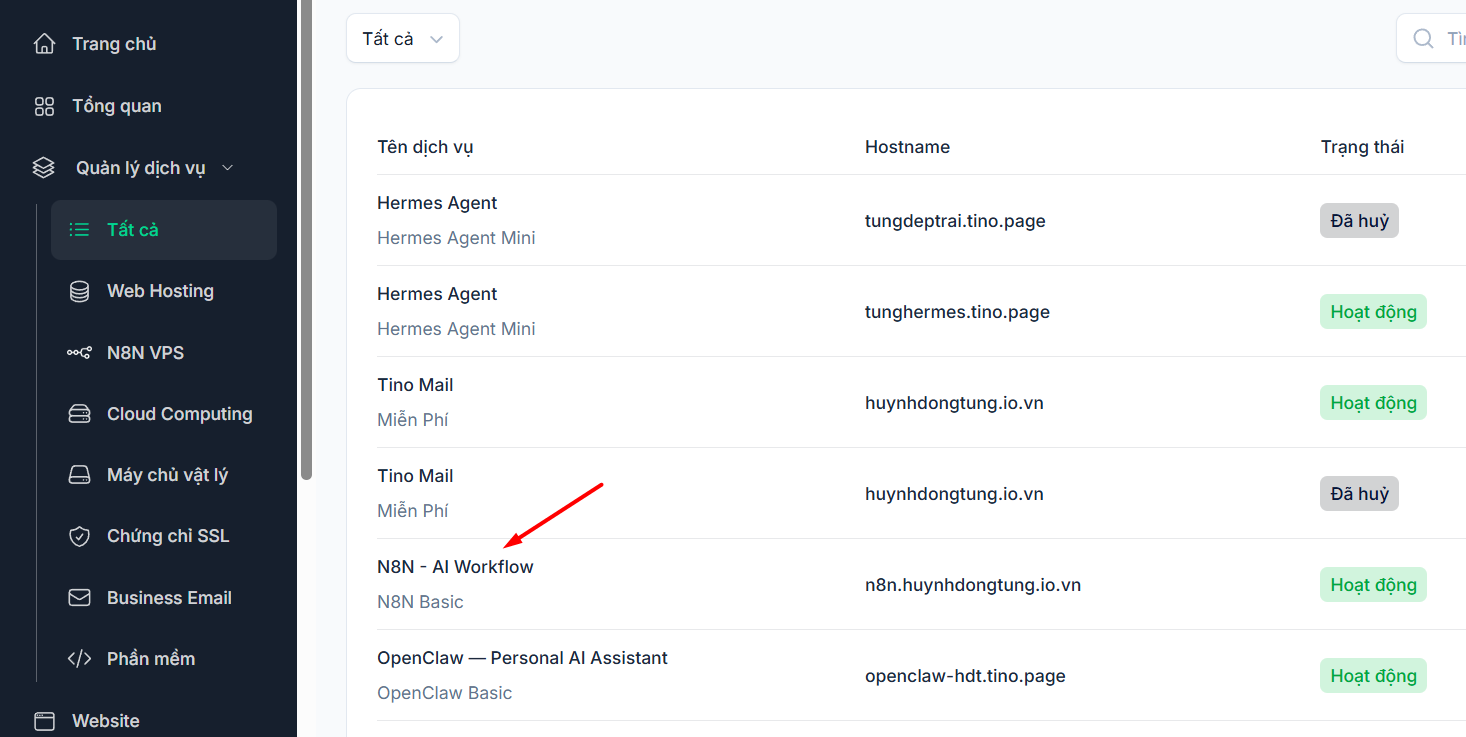Open the N8N - AI Workflow service
This screenshot has width=1466, height=737.
[455, 567]
